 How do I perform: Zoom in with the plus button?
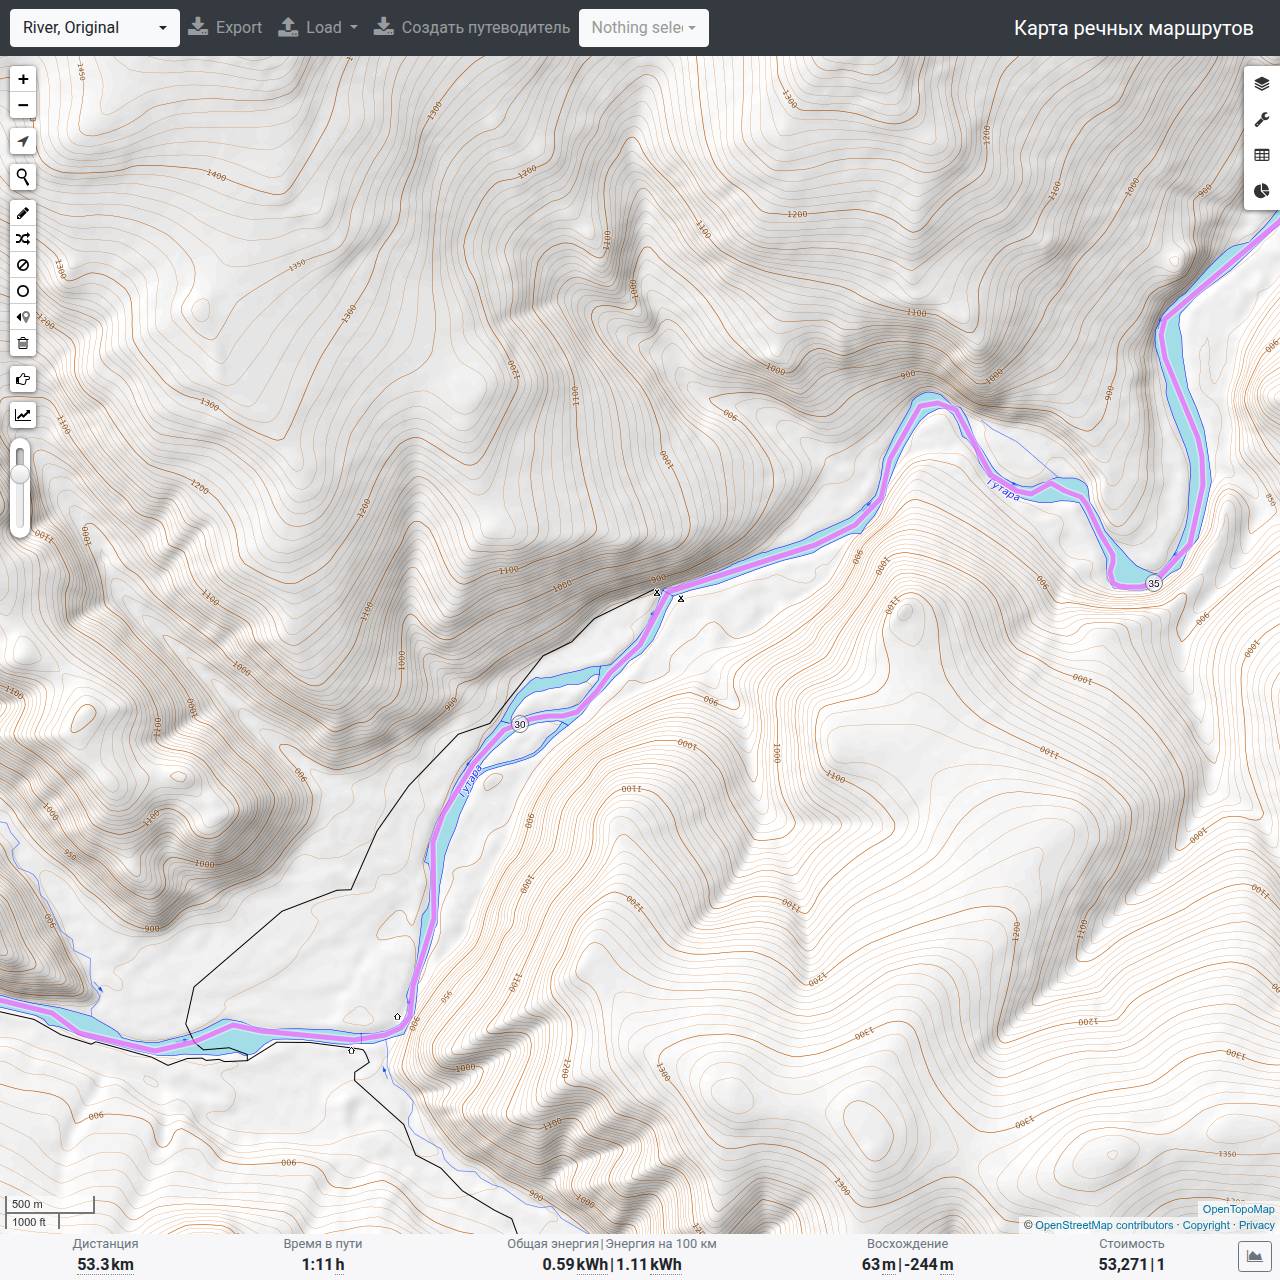tap(23, 79)
